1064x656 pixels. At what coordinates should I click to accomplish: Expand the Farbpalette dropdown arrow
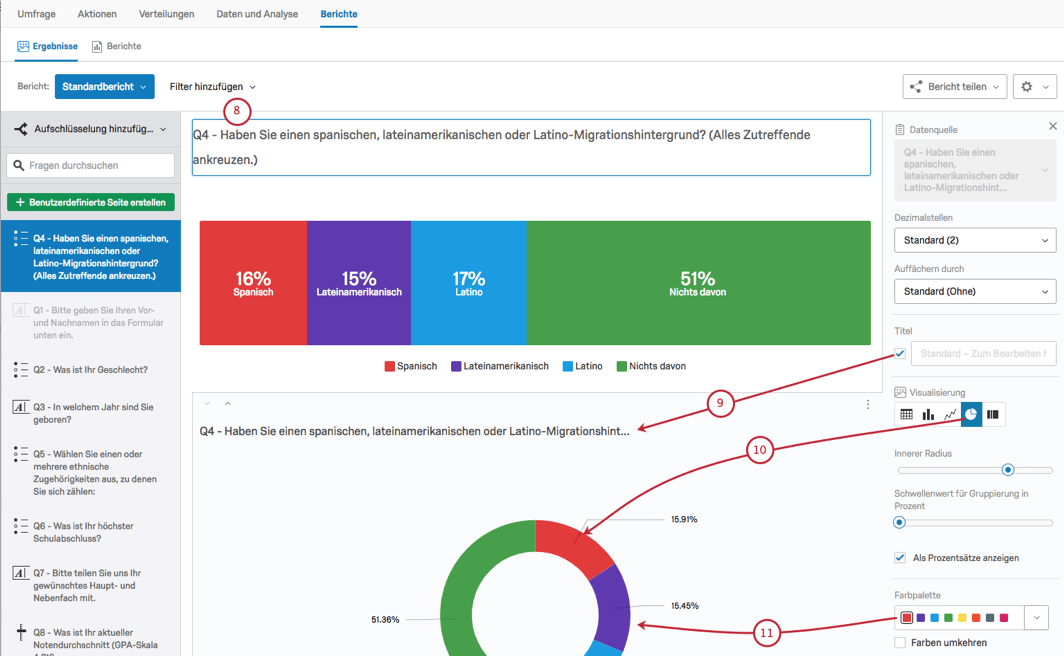[x=1037, y=618]
